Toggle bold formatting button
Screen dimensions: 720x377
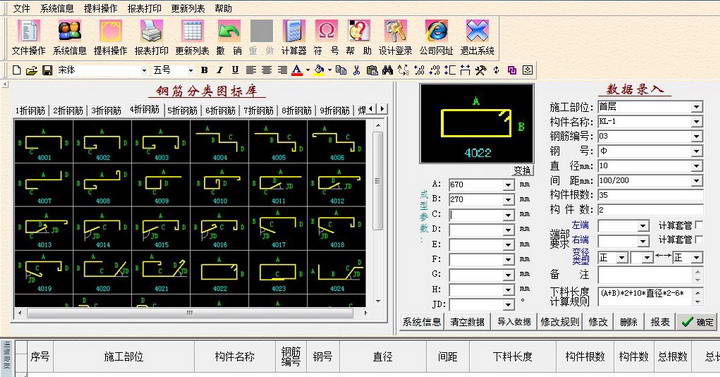coord(204,70)
